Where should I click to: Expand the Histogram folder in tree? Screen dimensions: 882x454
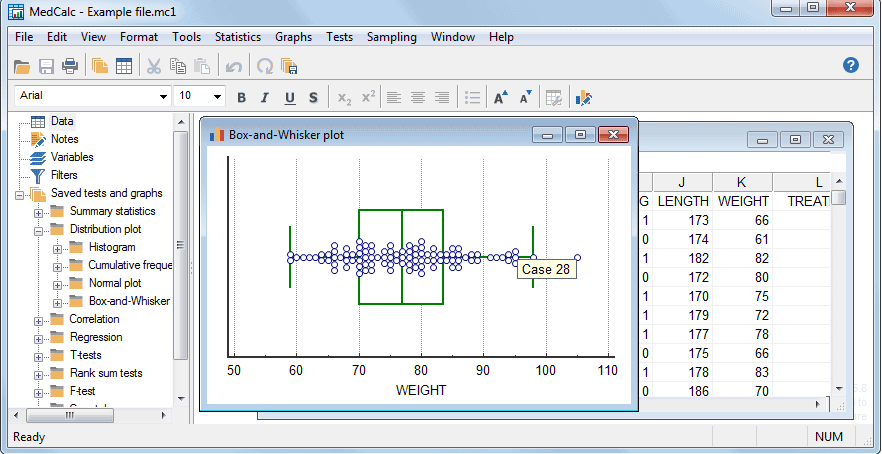(x=57, y=248)
